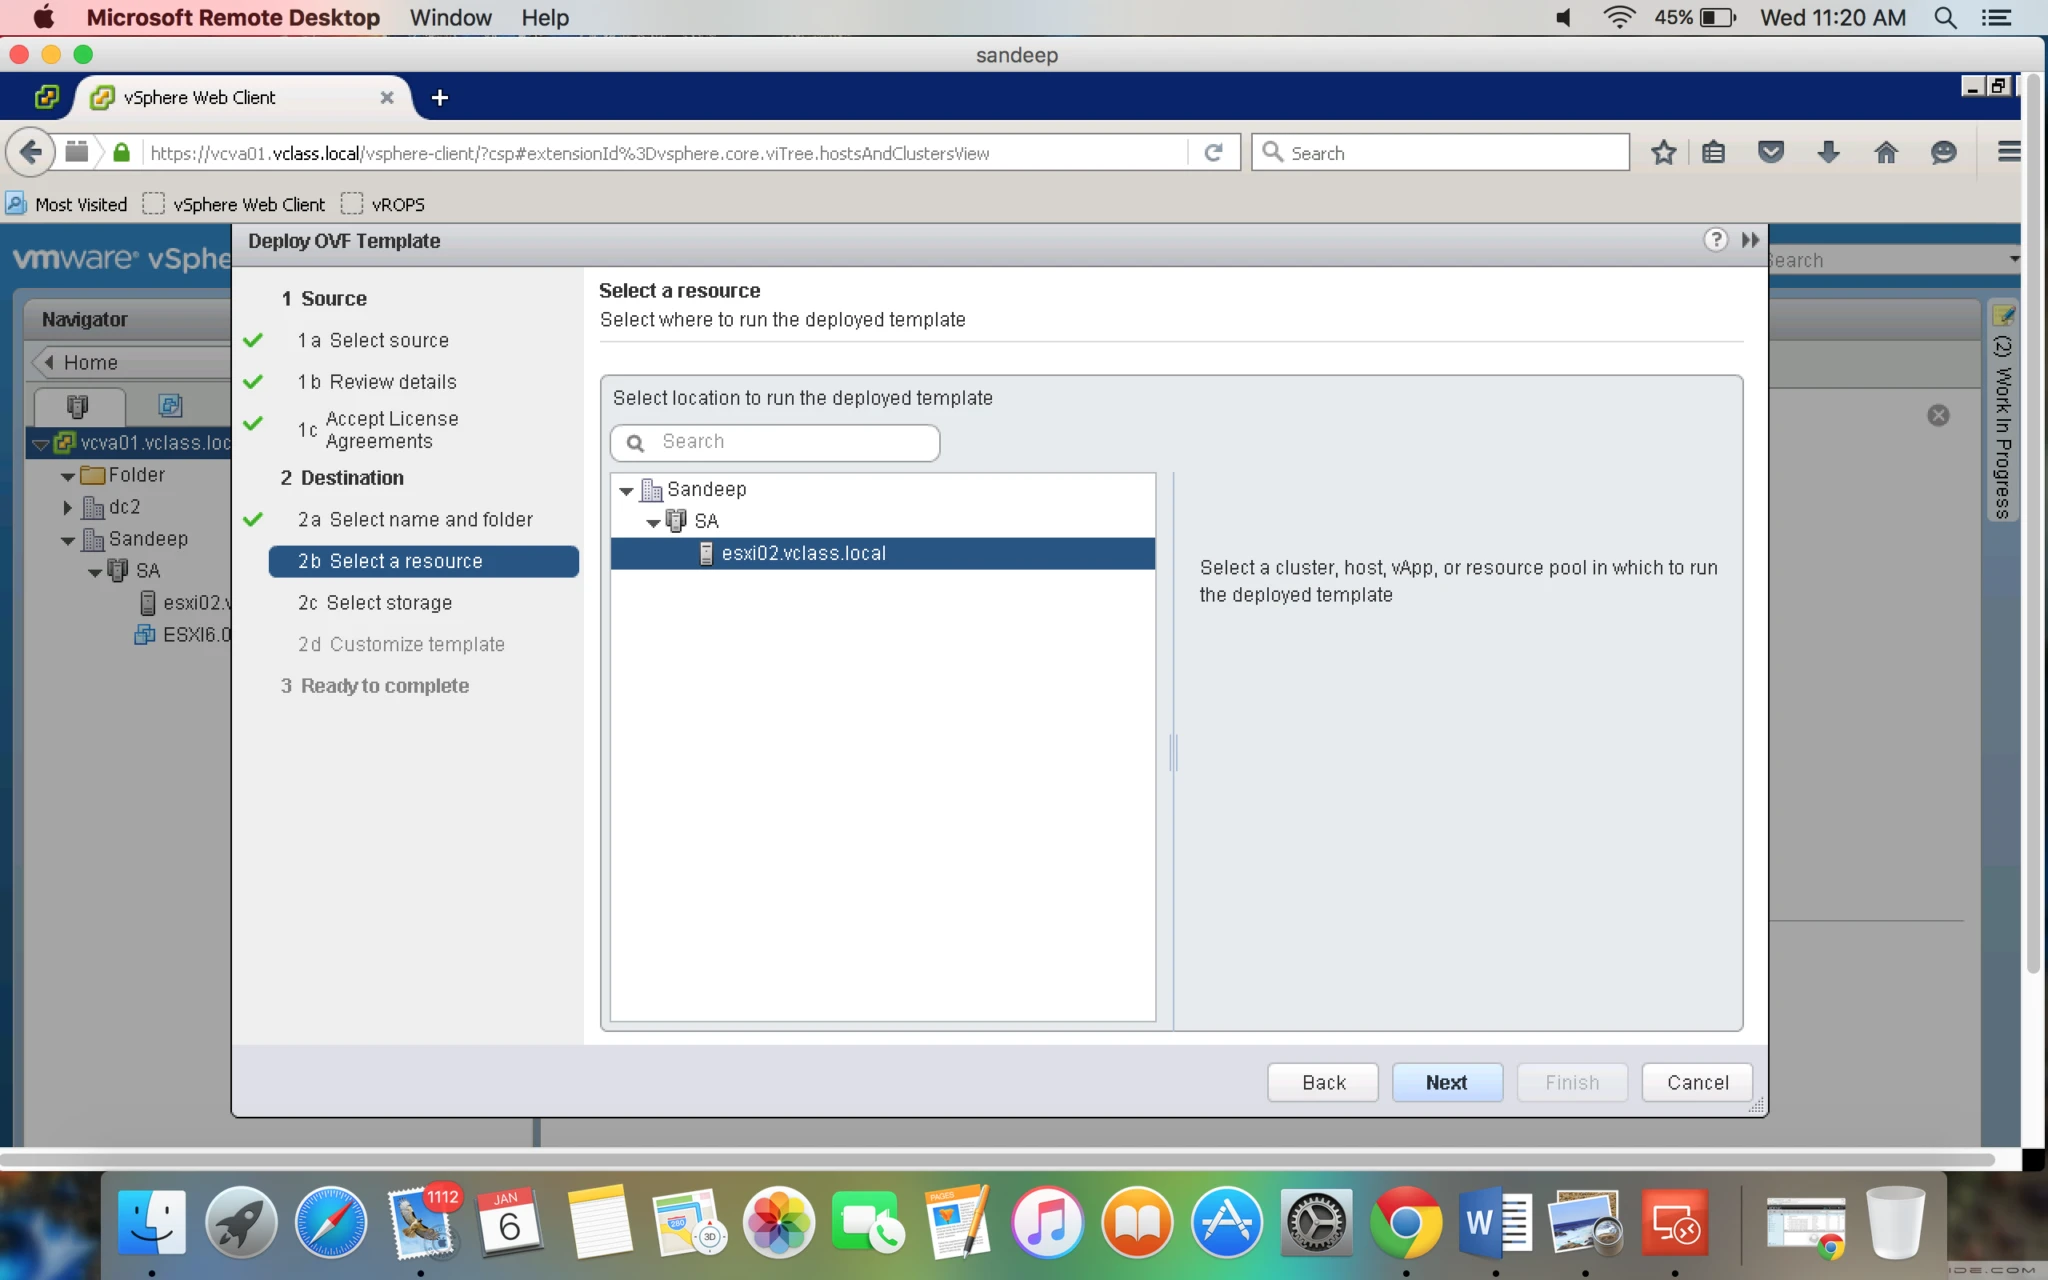Viewport: 2048px width, 1280px height.
Task: Select esxi02.vclass.local host in resource tree
Action: click(x=883, y=554)
